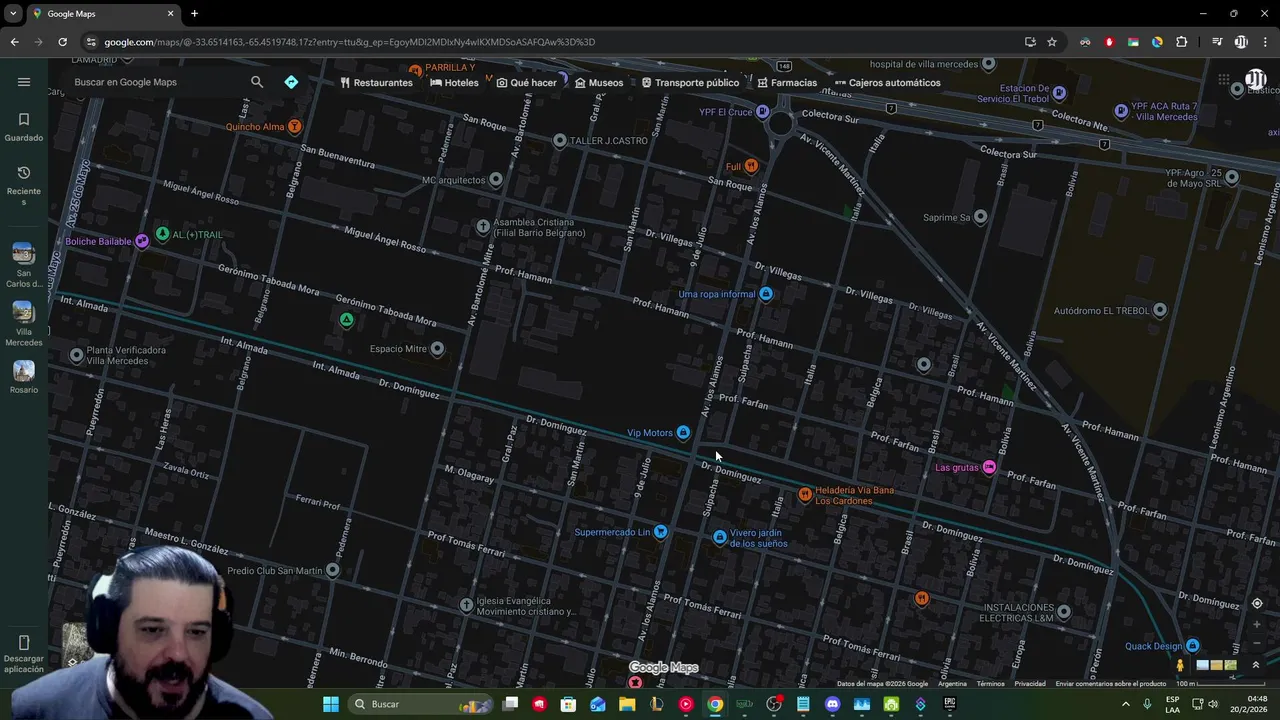Select the Predio Club San Martín marker
Screen dimensions: 1280x720
(x=333, y=570)
